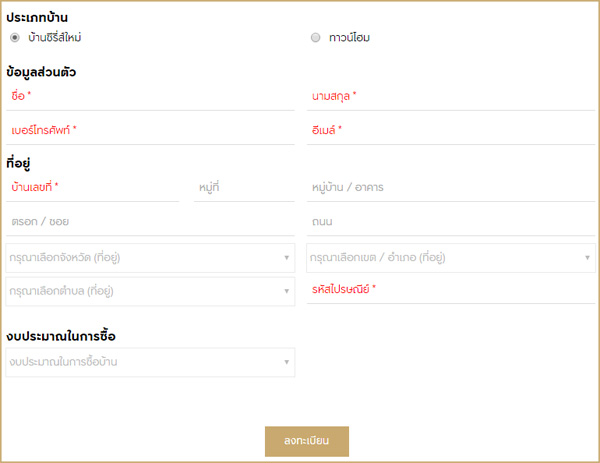Focus the รหัสไปรษณีย์ postal code field

(452, 290)
